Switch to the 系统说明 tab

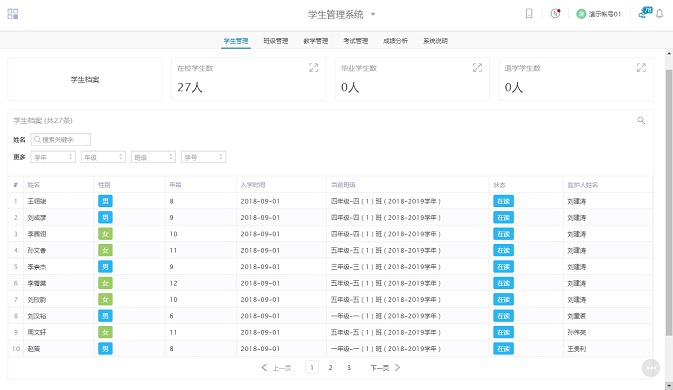pos(435,41)
